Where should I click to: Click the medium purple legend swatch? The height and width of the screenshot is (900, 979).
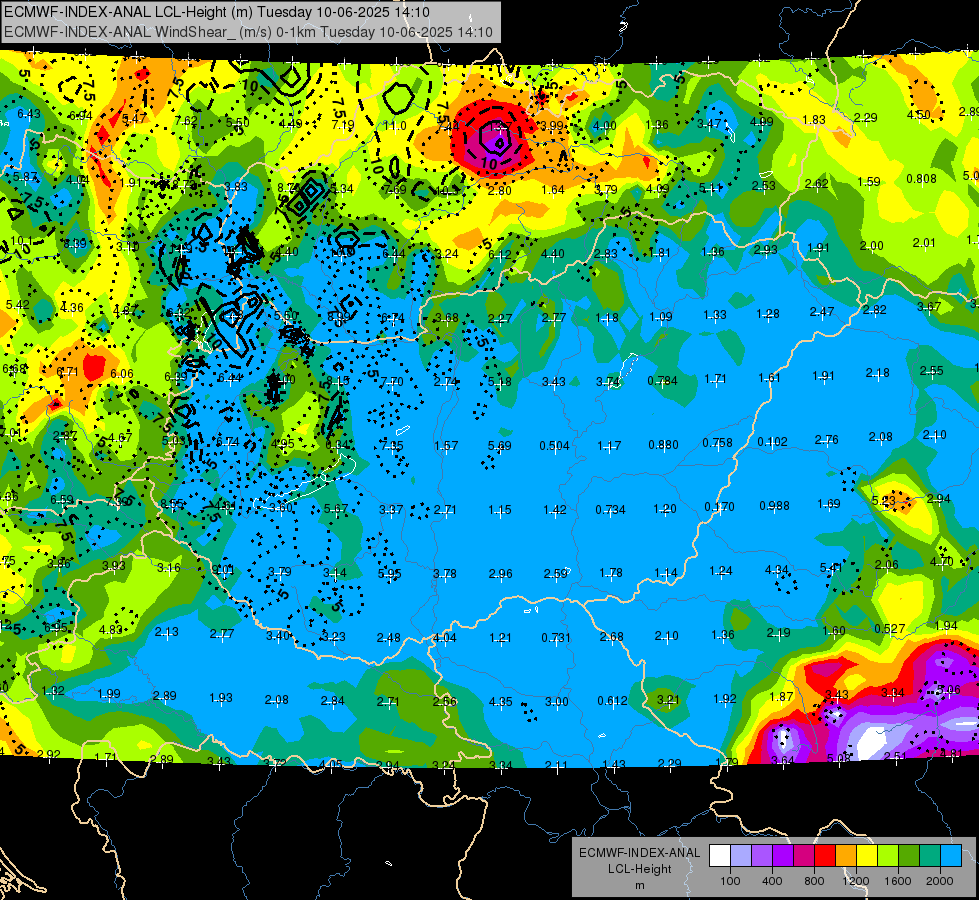[x=762, y=855]
